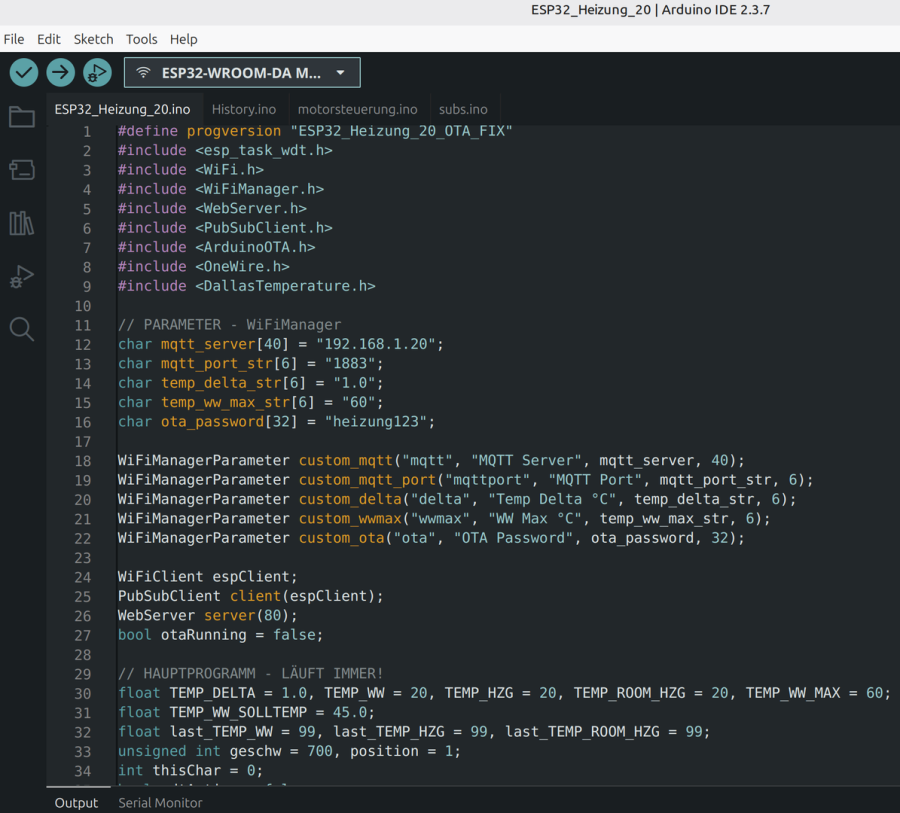Screen dimensions: 900x813
Task: Switch to the subs.ino tab
Action: tap(463, 109)
